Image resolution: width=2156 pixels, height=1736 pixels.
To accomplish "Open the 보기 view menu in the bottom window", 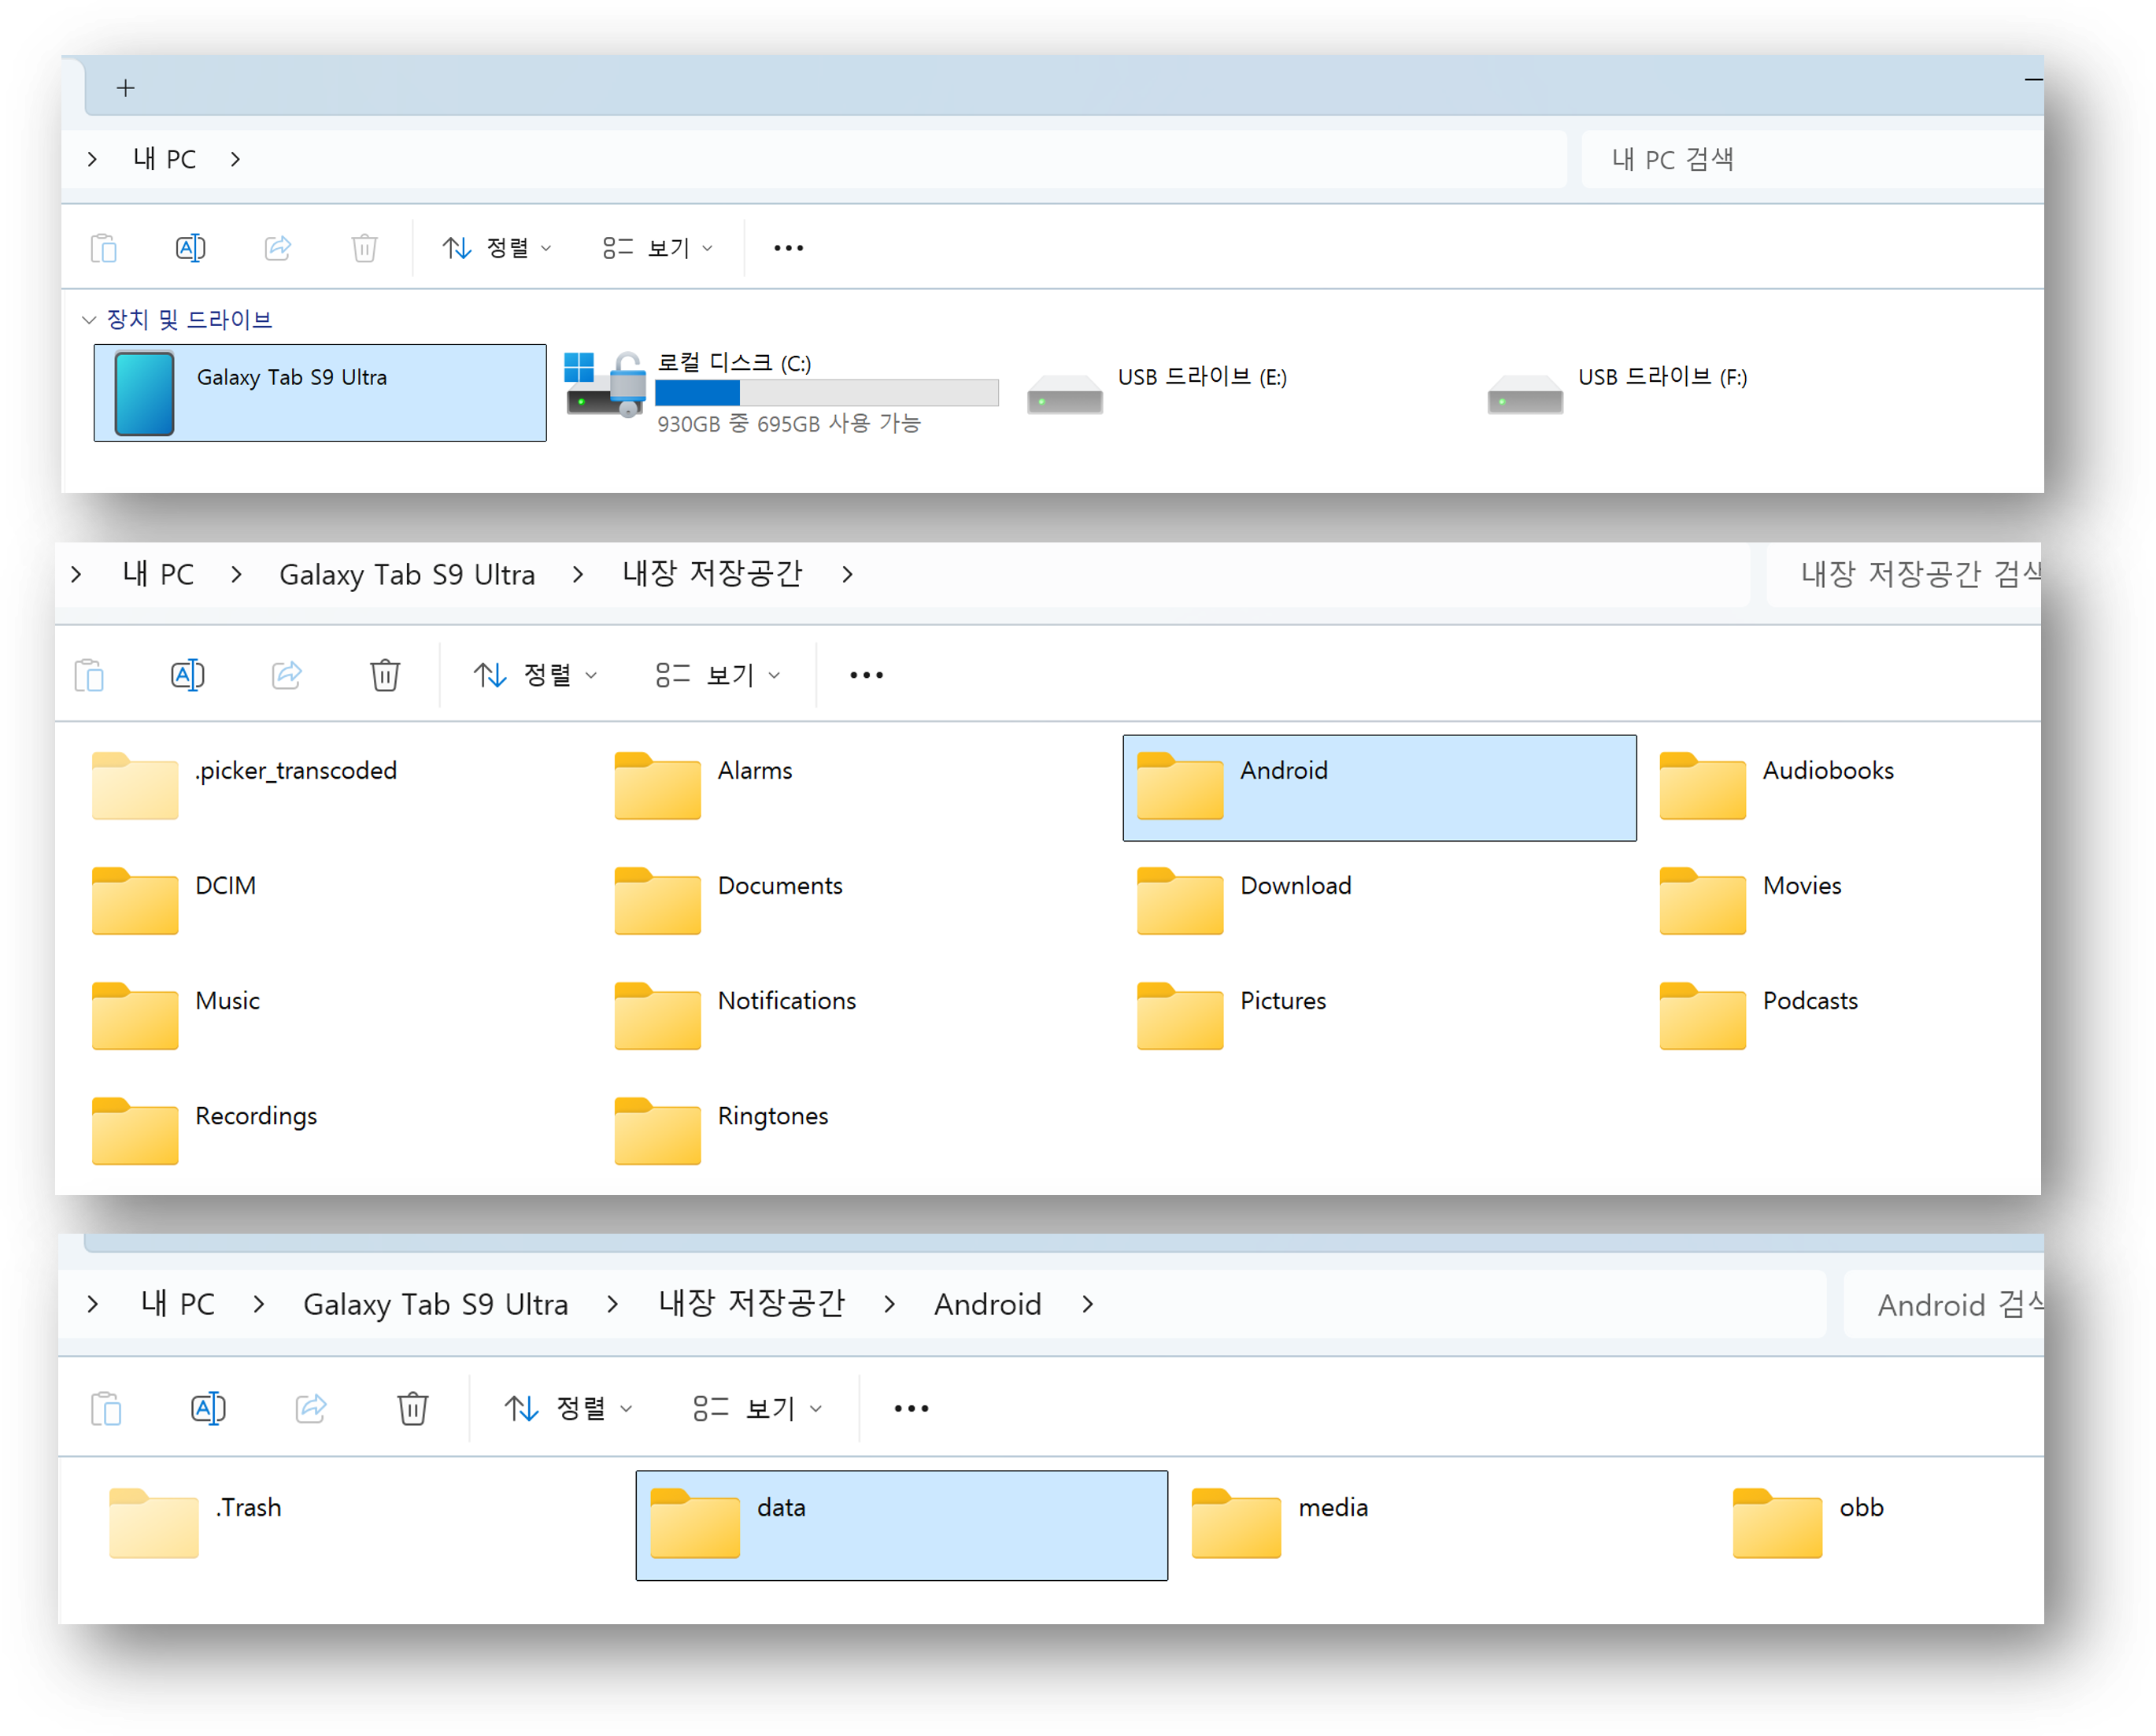I will point(757,1409).
